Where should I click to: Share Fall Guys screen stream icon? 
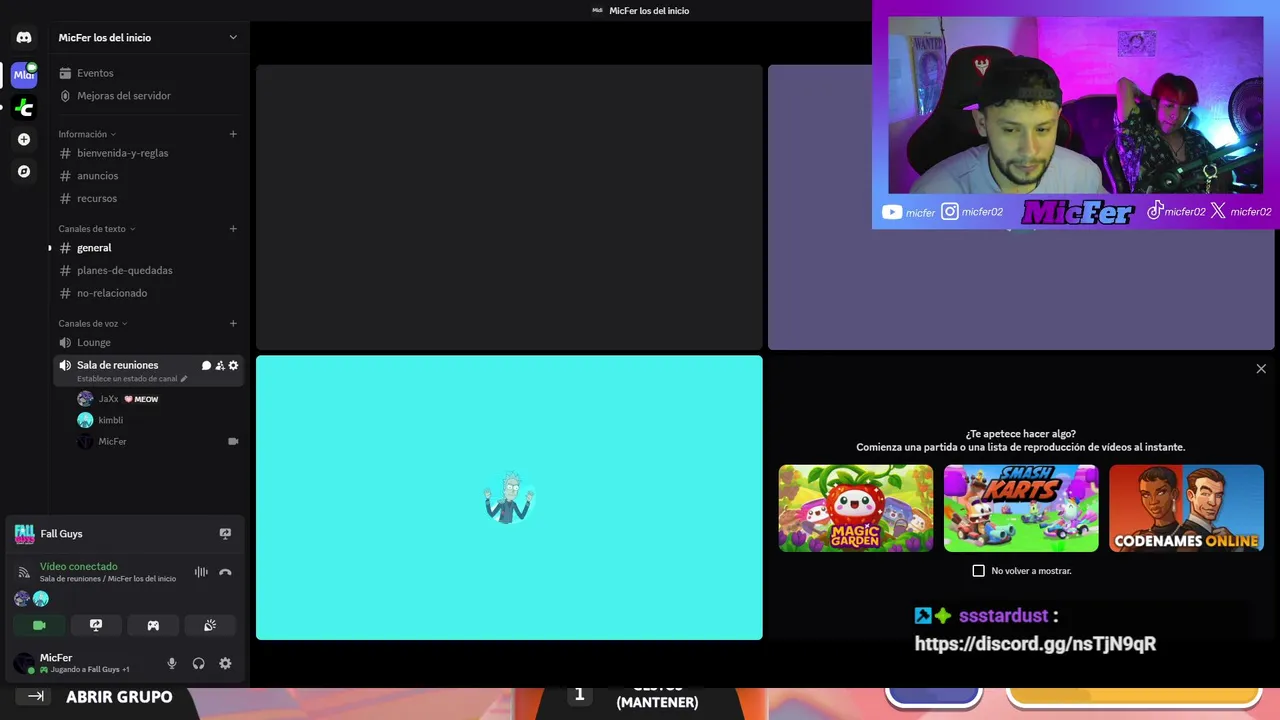pyautogui.click(x=225, y=534)
